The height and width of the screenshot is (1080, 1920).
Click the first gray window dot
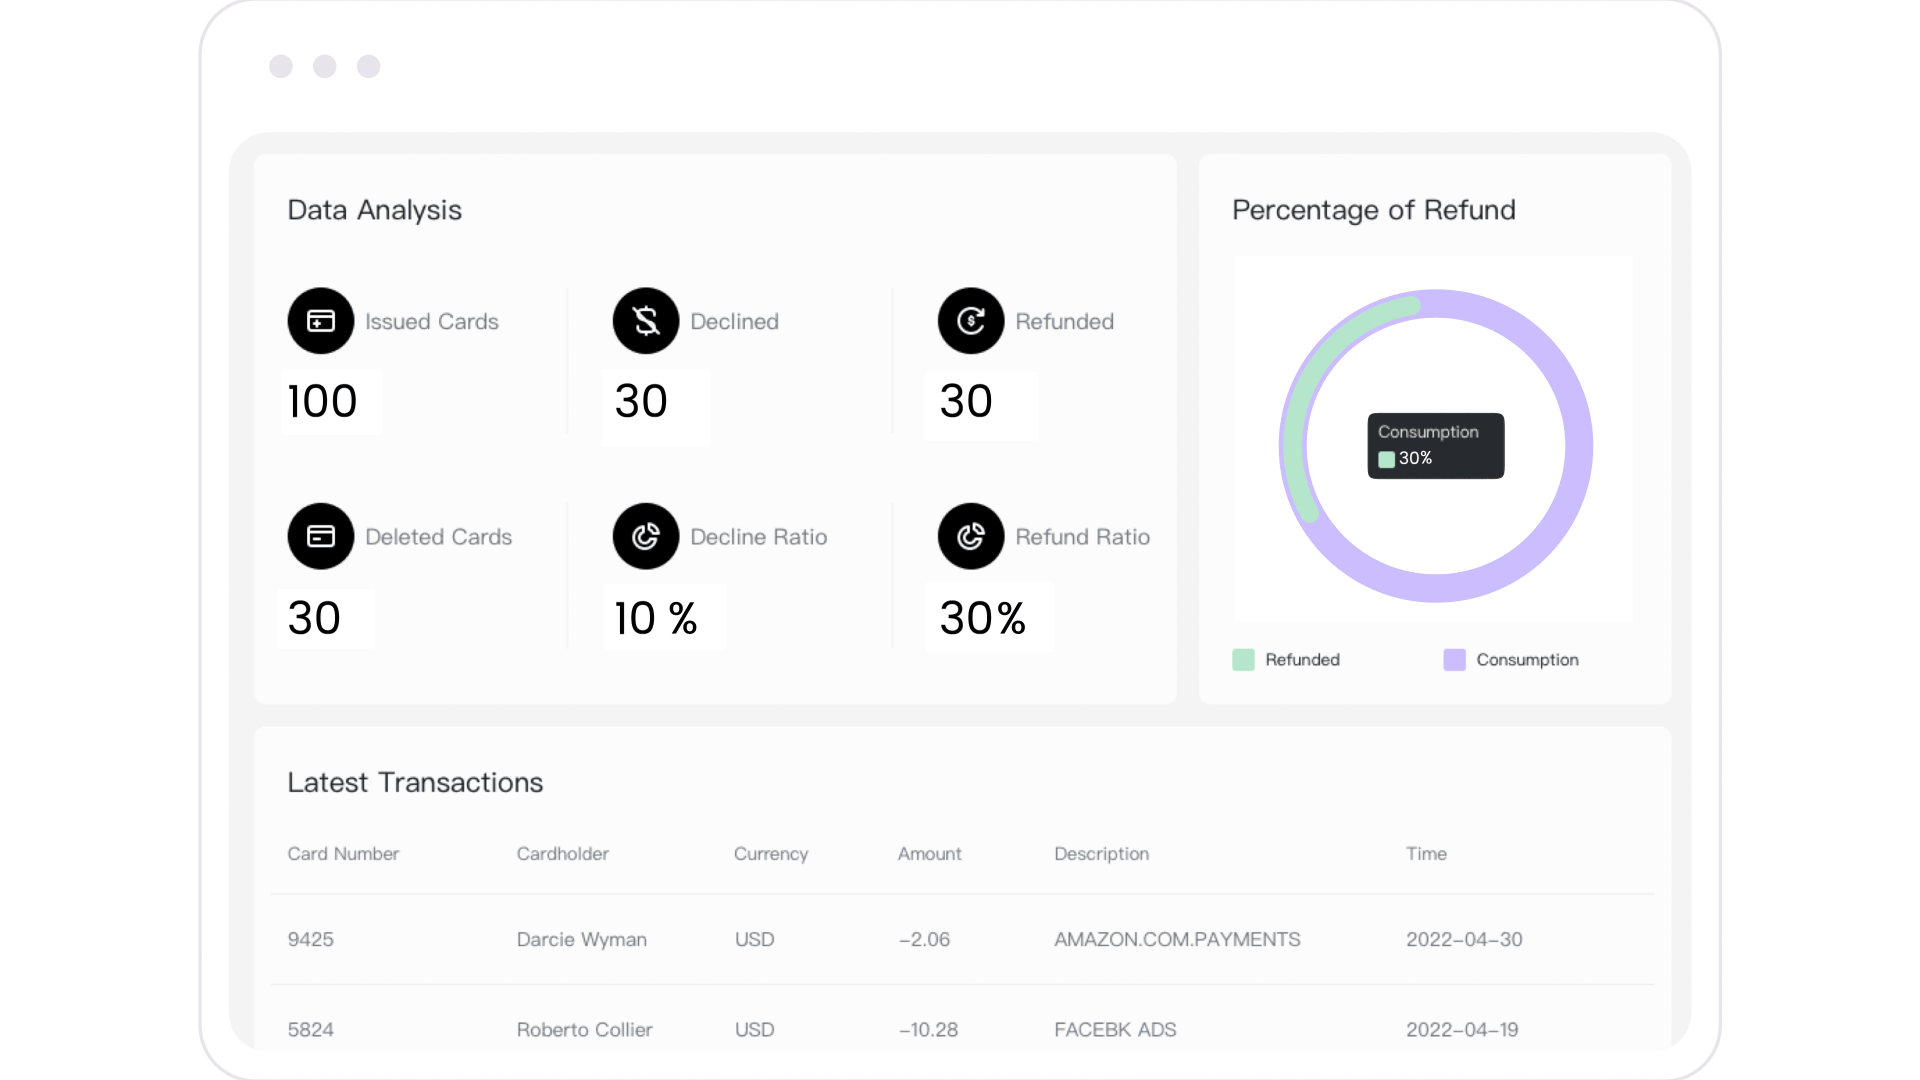tap(281, 66)
